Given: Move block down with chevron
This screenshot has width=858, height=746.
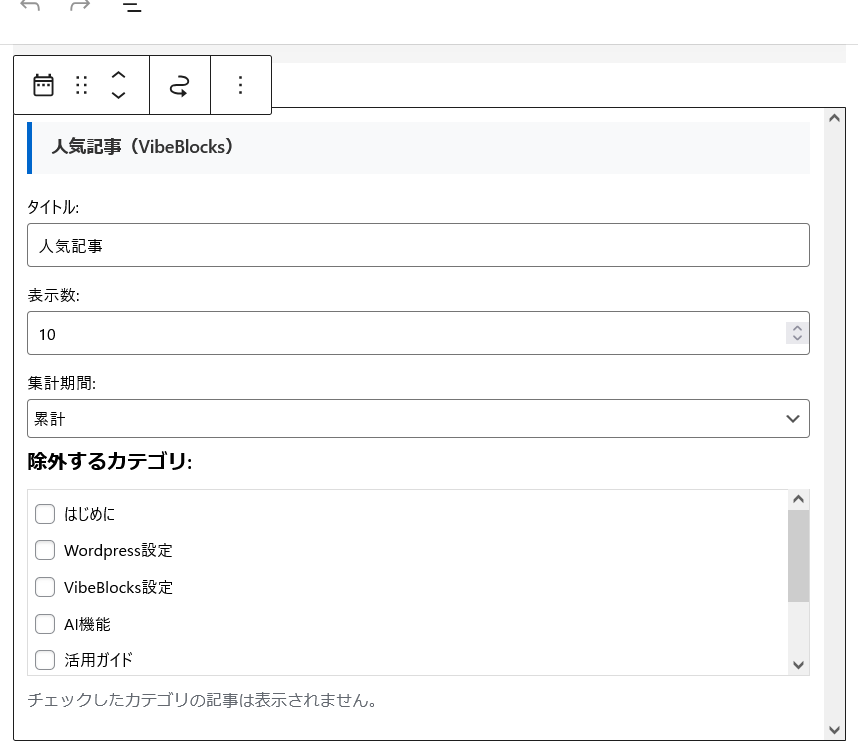Looking at the screenshot, I should pyautogui.click(x=118, y=96).
